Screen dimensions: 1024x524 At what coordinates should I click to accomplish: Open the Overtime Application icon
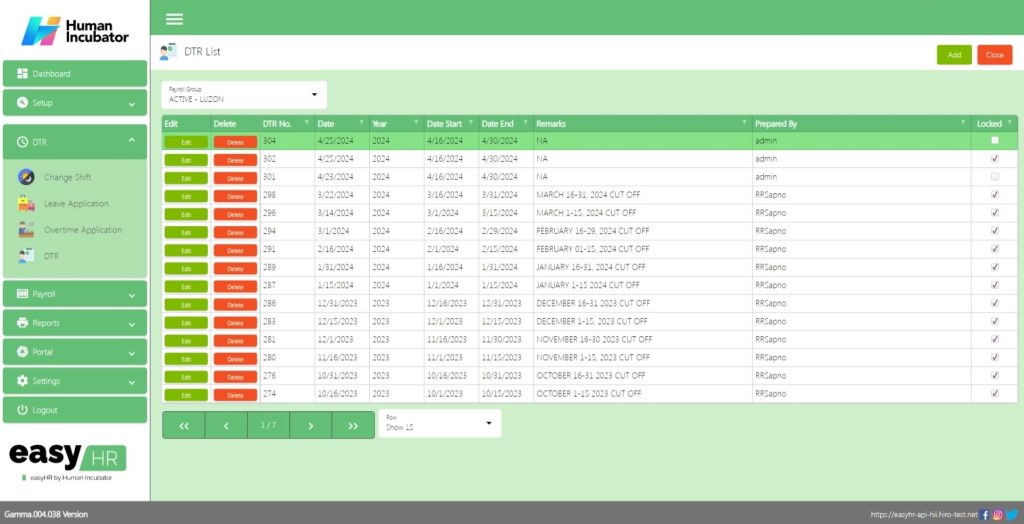click(x=27, y=230)
